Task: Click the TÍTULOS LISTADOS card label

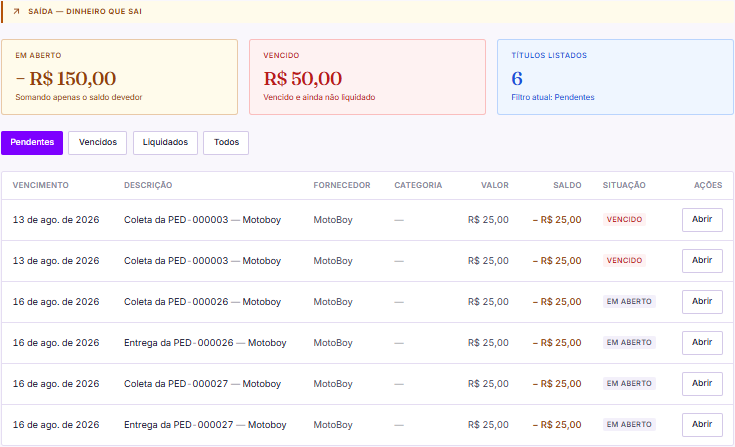Action: [x=549, y=55]
